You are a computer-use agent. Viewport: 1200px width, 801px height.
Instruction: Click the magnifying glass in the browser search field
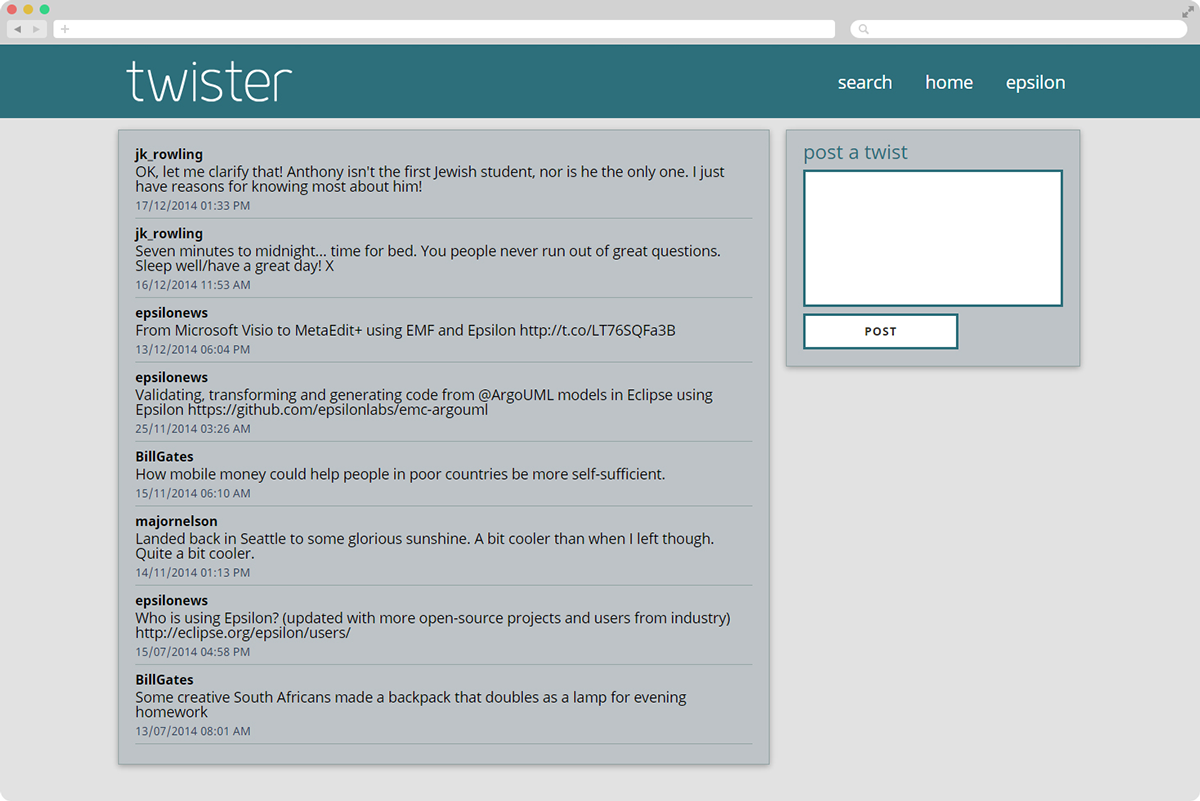click(x=862, y=29)
